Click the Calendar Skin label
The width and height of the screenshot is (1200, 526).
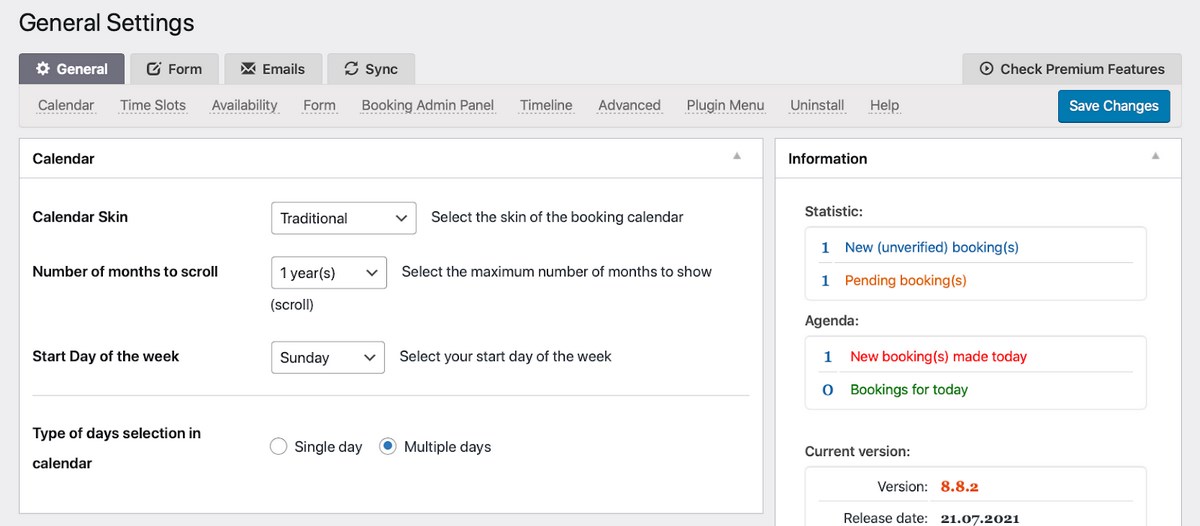pos(80,217)
